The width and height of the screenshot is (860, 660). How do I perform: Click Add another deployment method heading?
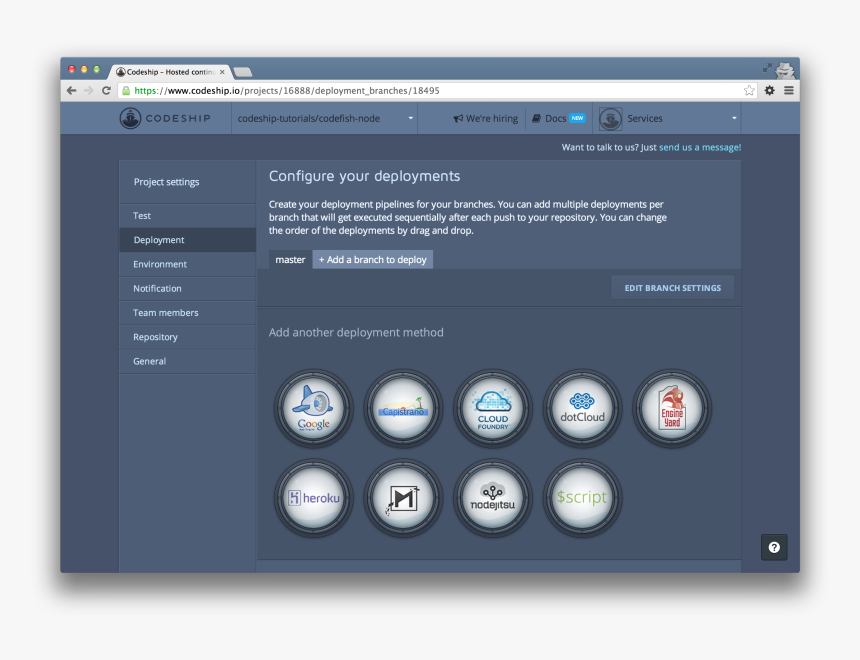click(x=356, y=332)
